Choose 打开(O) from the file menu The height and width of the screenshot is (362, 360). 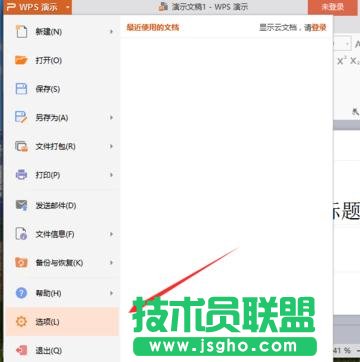[62, 60]
